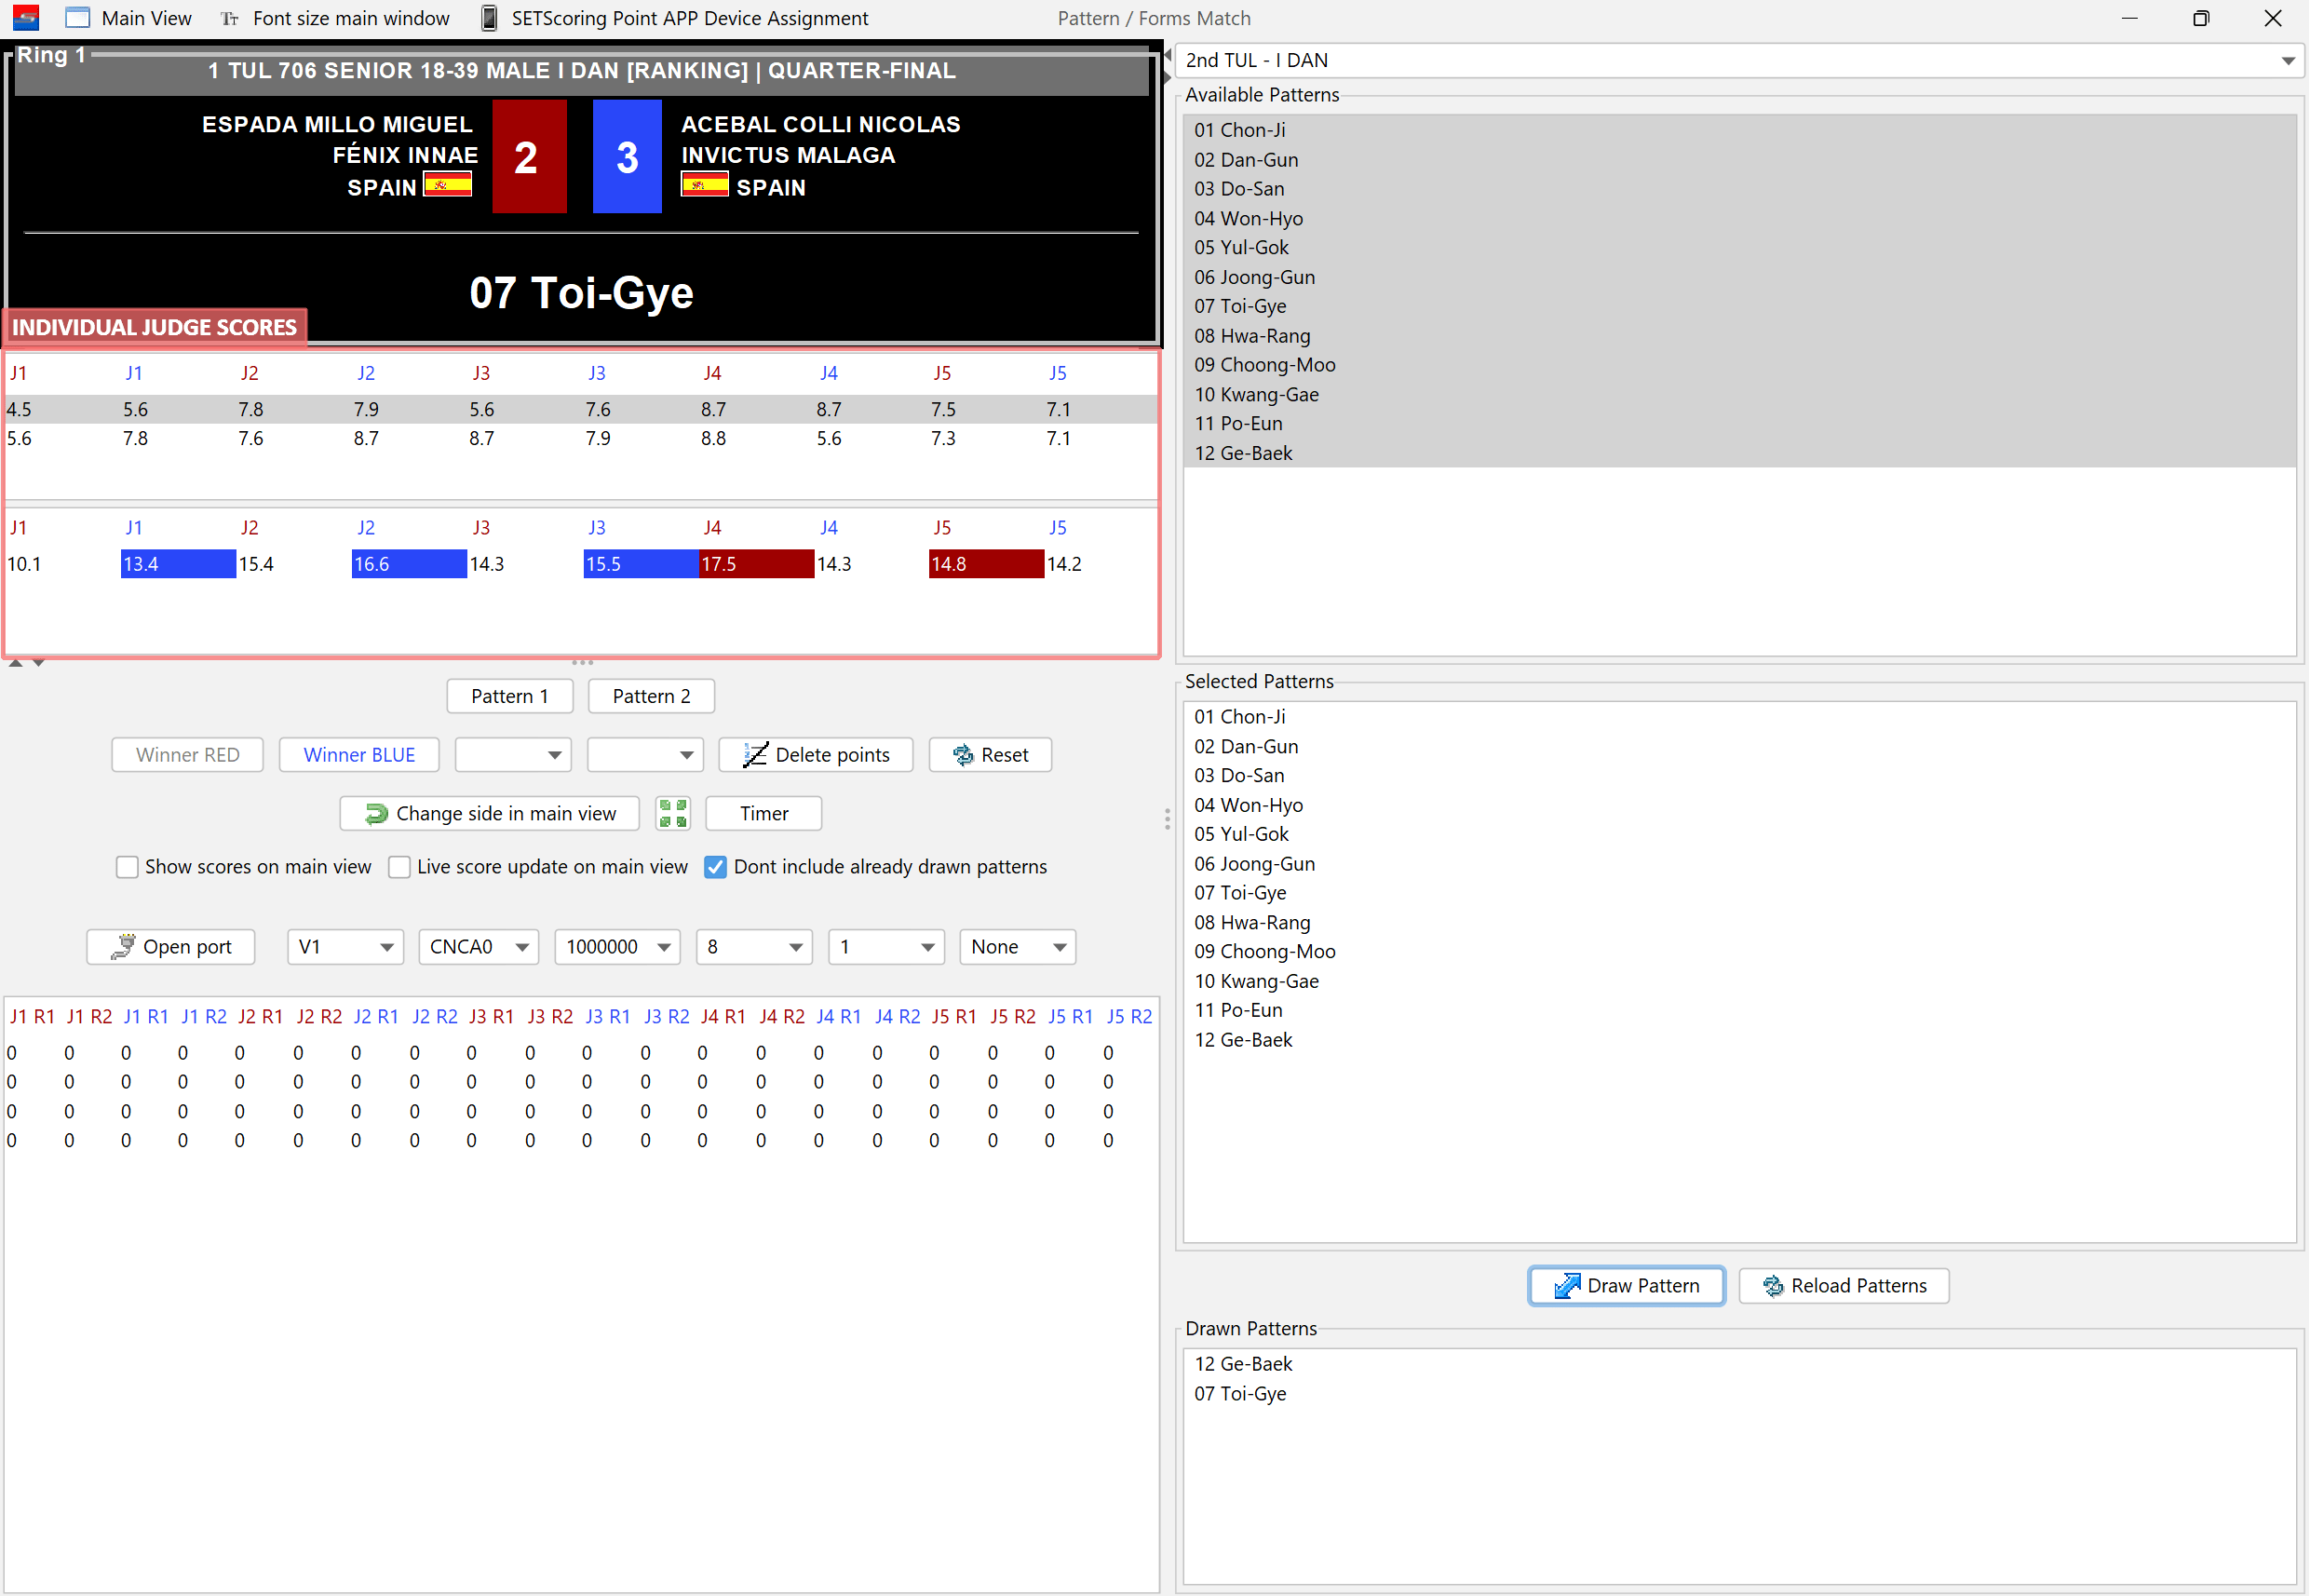Open the 2nd TUL - I DAN dropdown
The image size is (2310, 1596).
pos(2287,61)
